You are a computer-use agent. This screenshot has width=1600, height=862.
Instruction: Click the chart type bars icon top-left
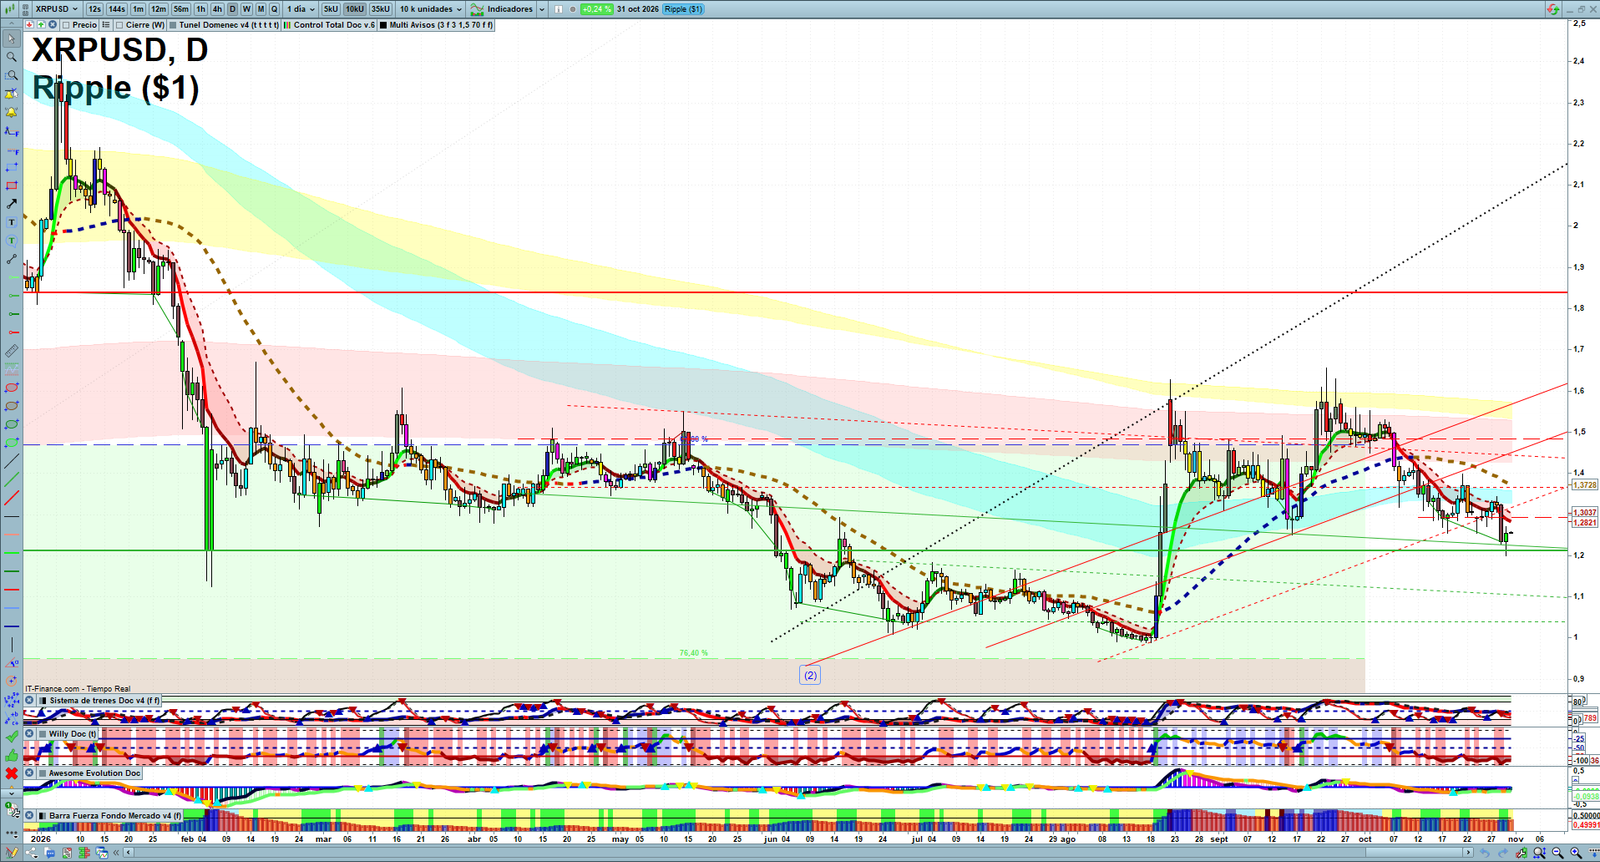(10, 9)
